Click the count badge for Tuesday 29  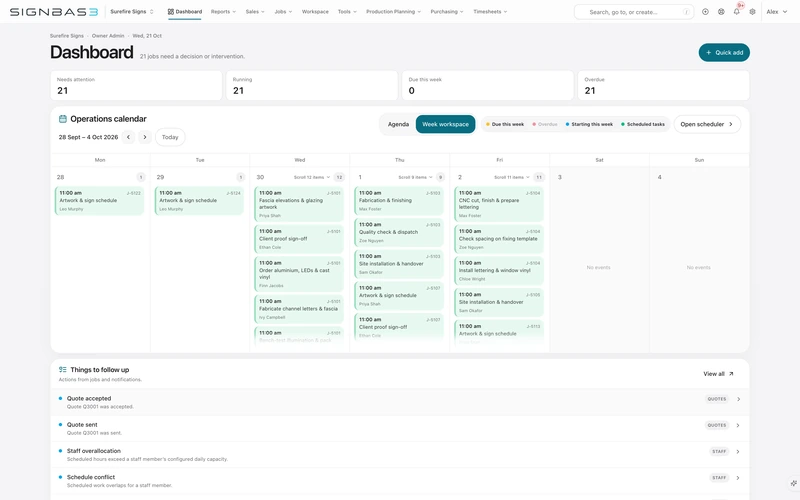[x=240, y=177]
